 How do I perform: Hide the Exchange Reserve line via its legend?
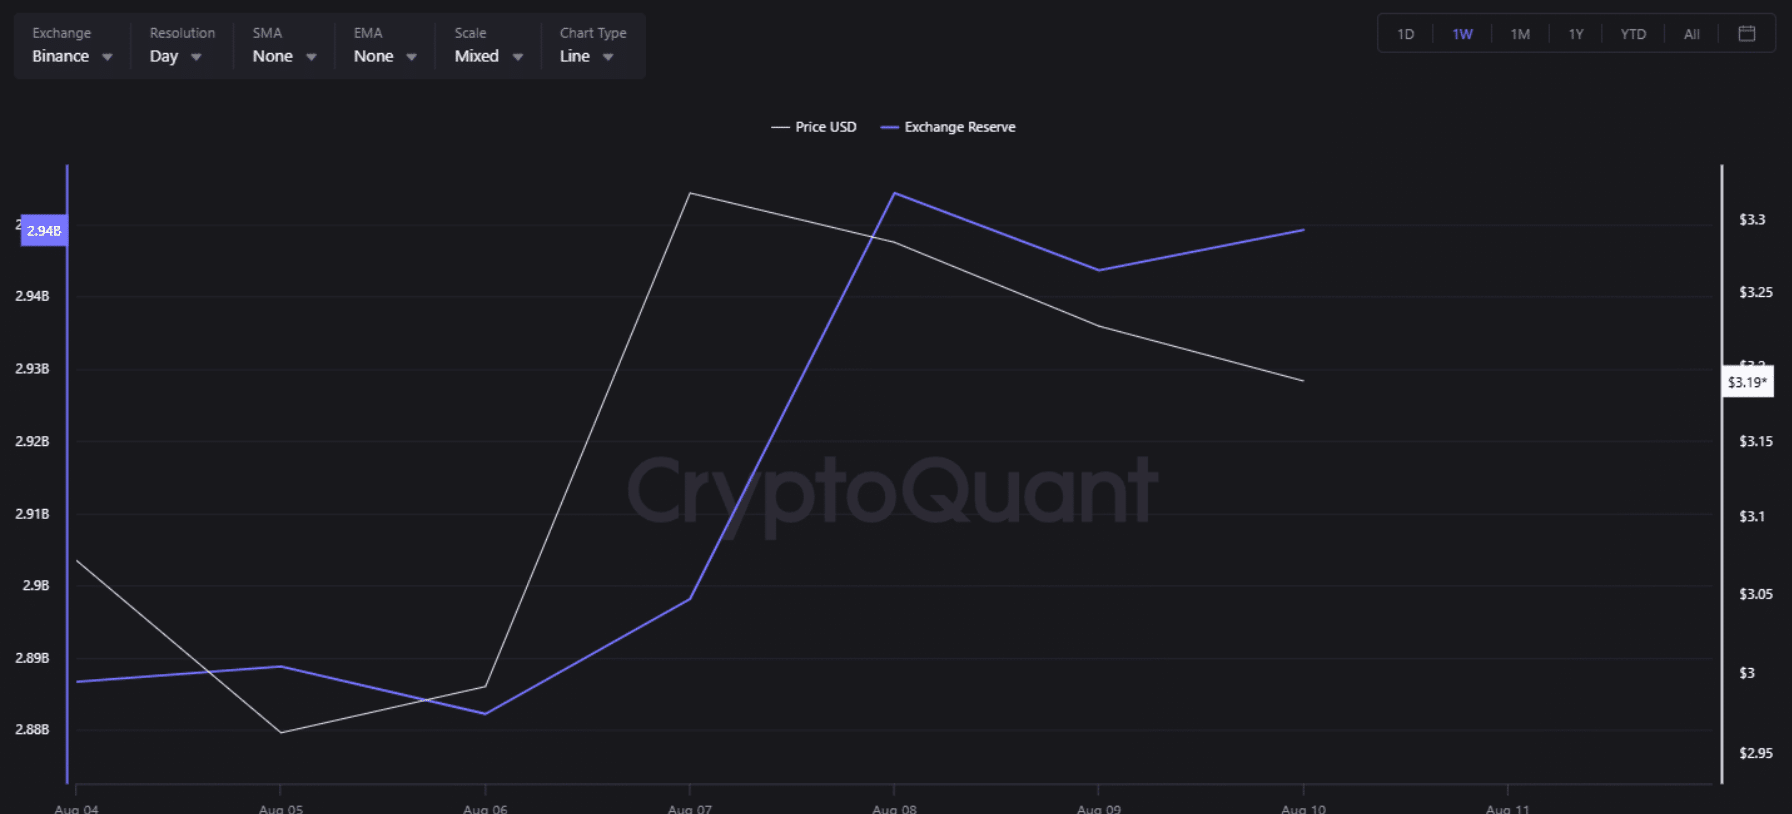coord(947,127)
